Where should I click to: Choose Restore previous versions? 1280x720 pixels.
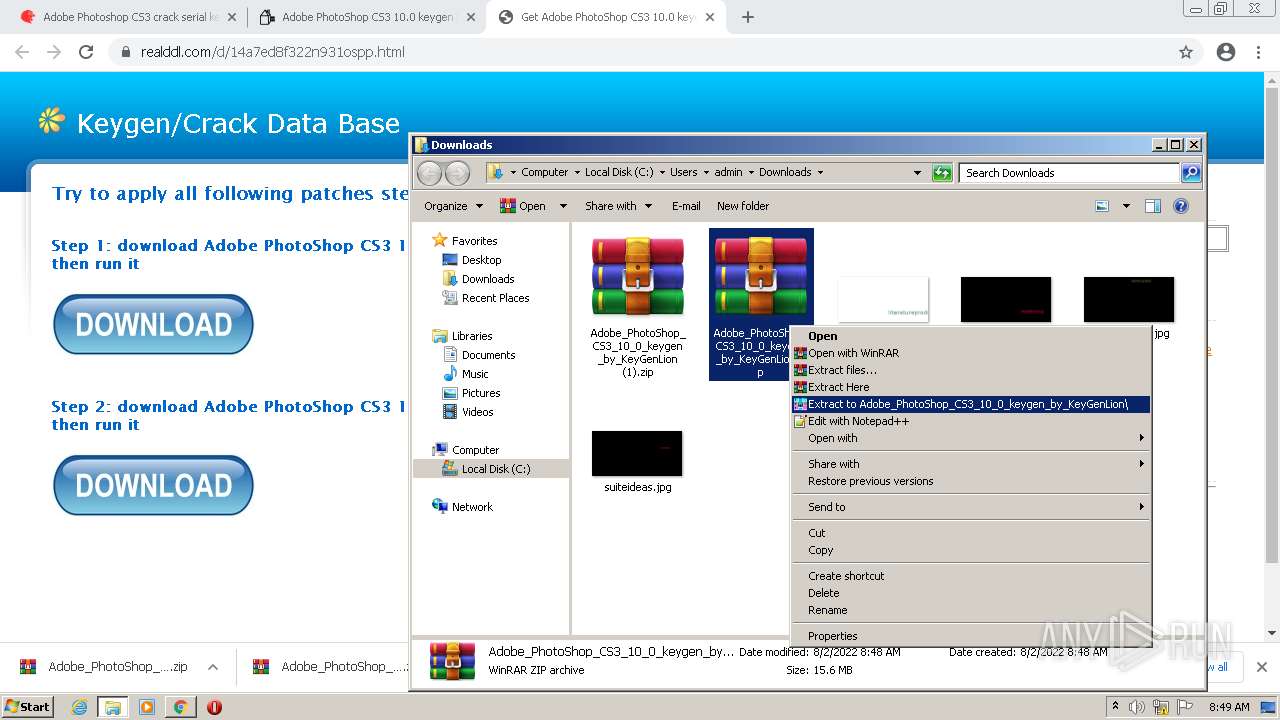click(x=970, y=481)
